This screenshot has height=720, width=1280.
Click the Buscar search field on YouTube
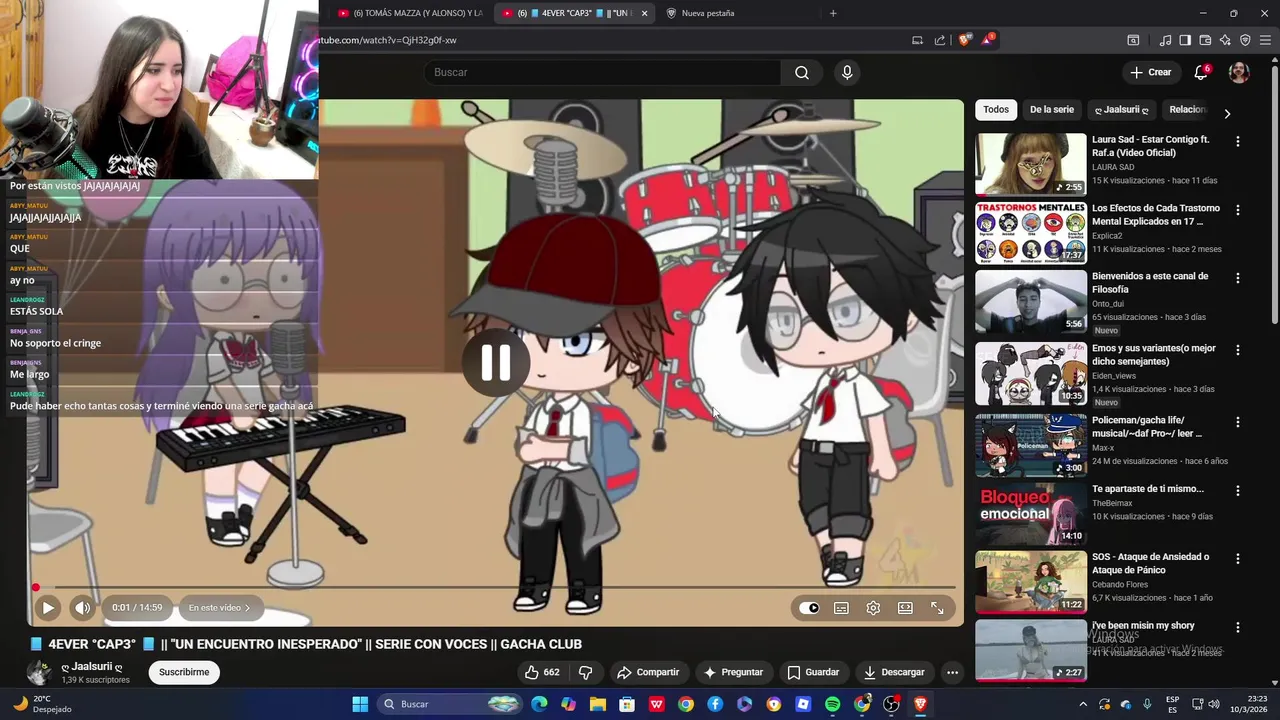tap(603, 72)
